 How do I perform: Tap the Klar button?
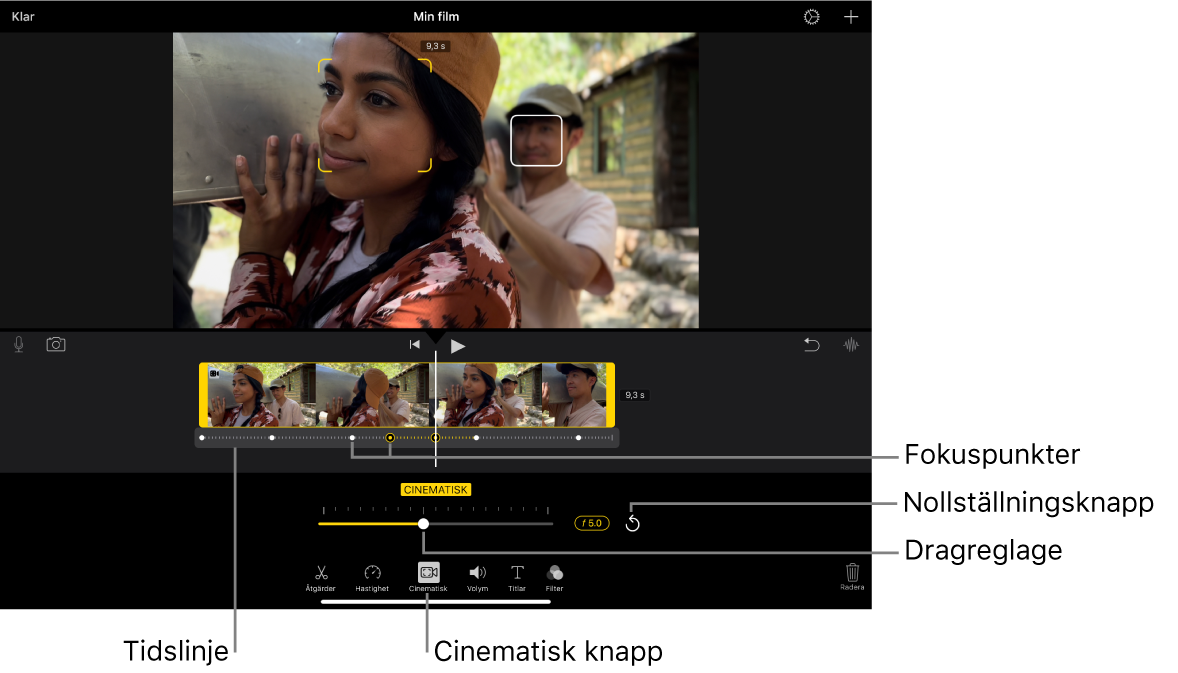tap(23, 17)
